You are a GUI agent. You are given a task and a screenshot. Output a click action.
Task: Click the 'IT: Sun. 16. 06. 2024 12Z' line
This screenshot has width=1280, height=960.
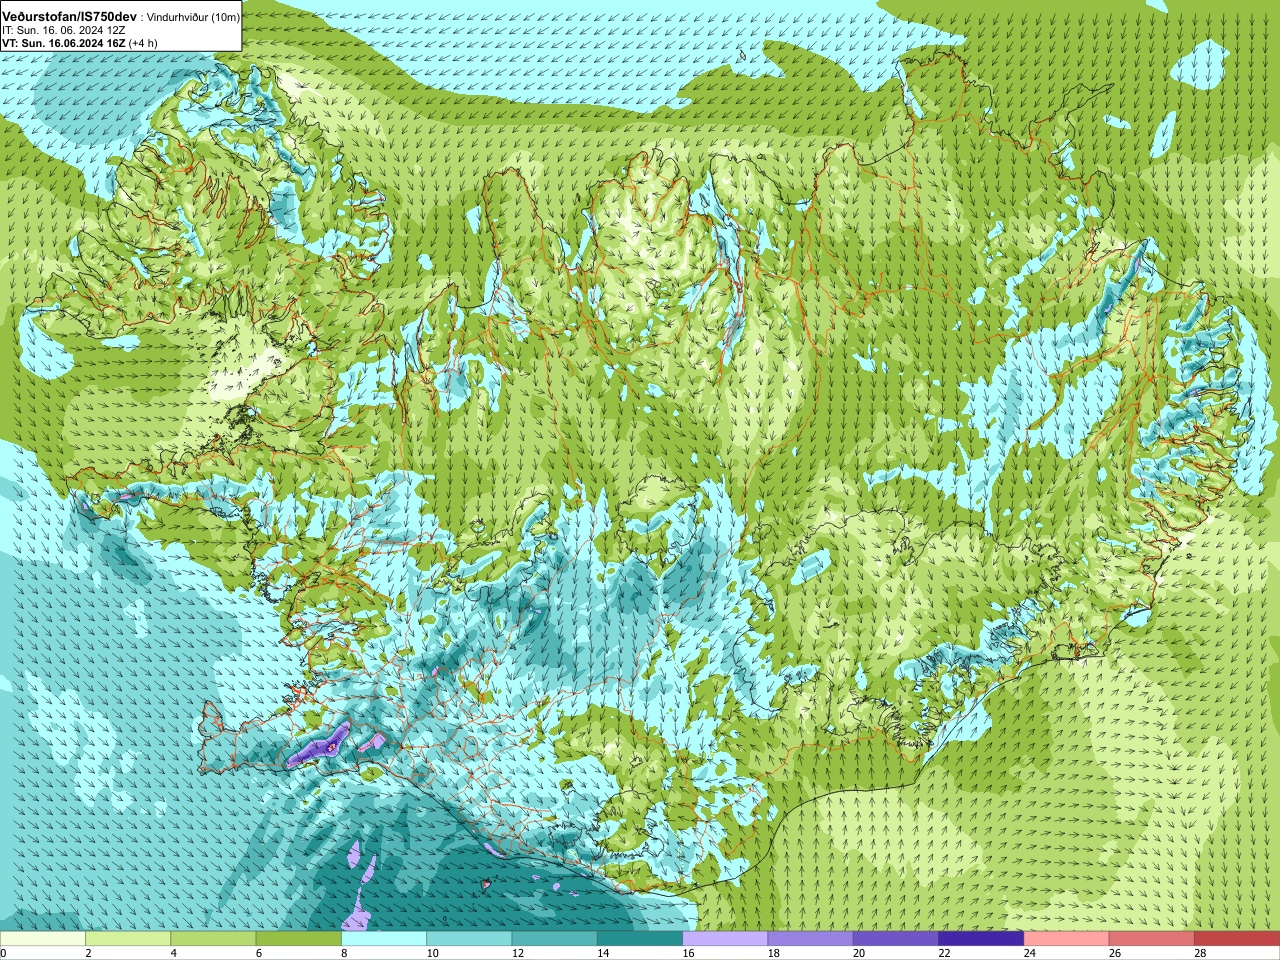point(64,30)
